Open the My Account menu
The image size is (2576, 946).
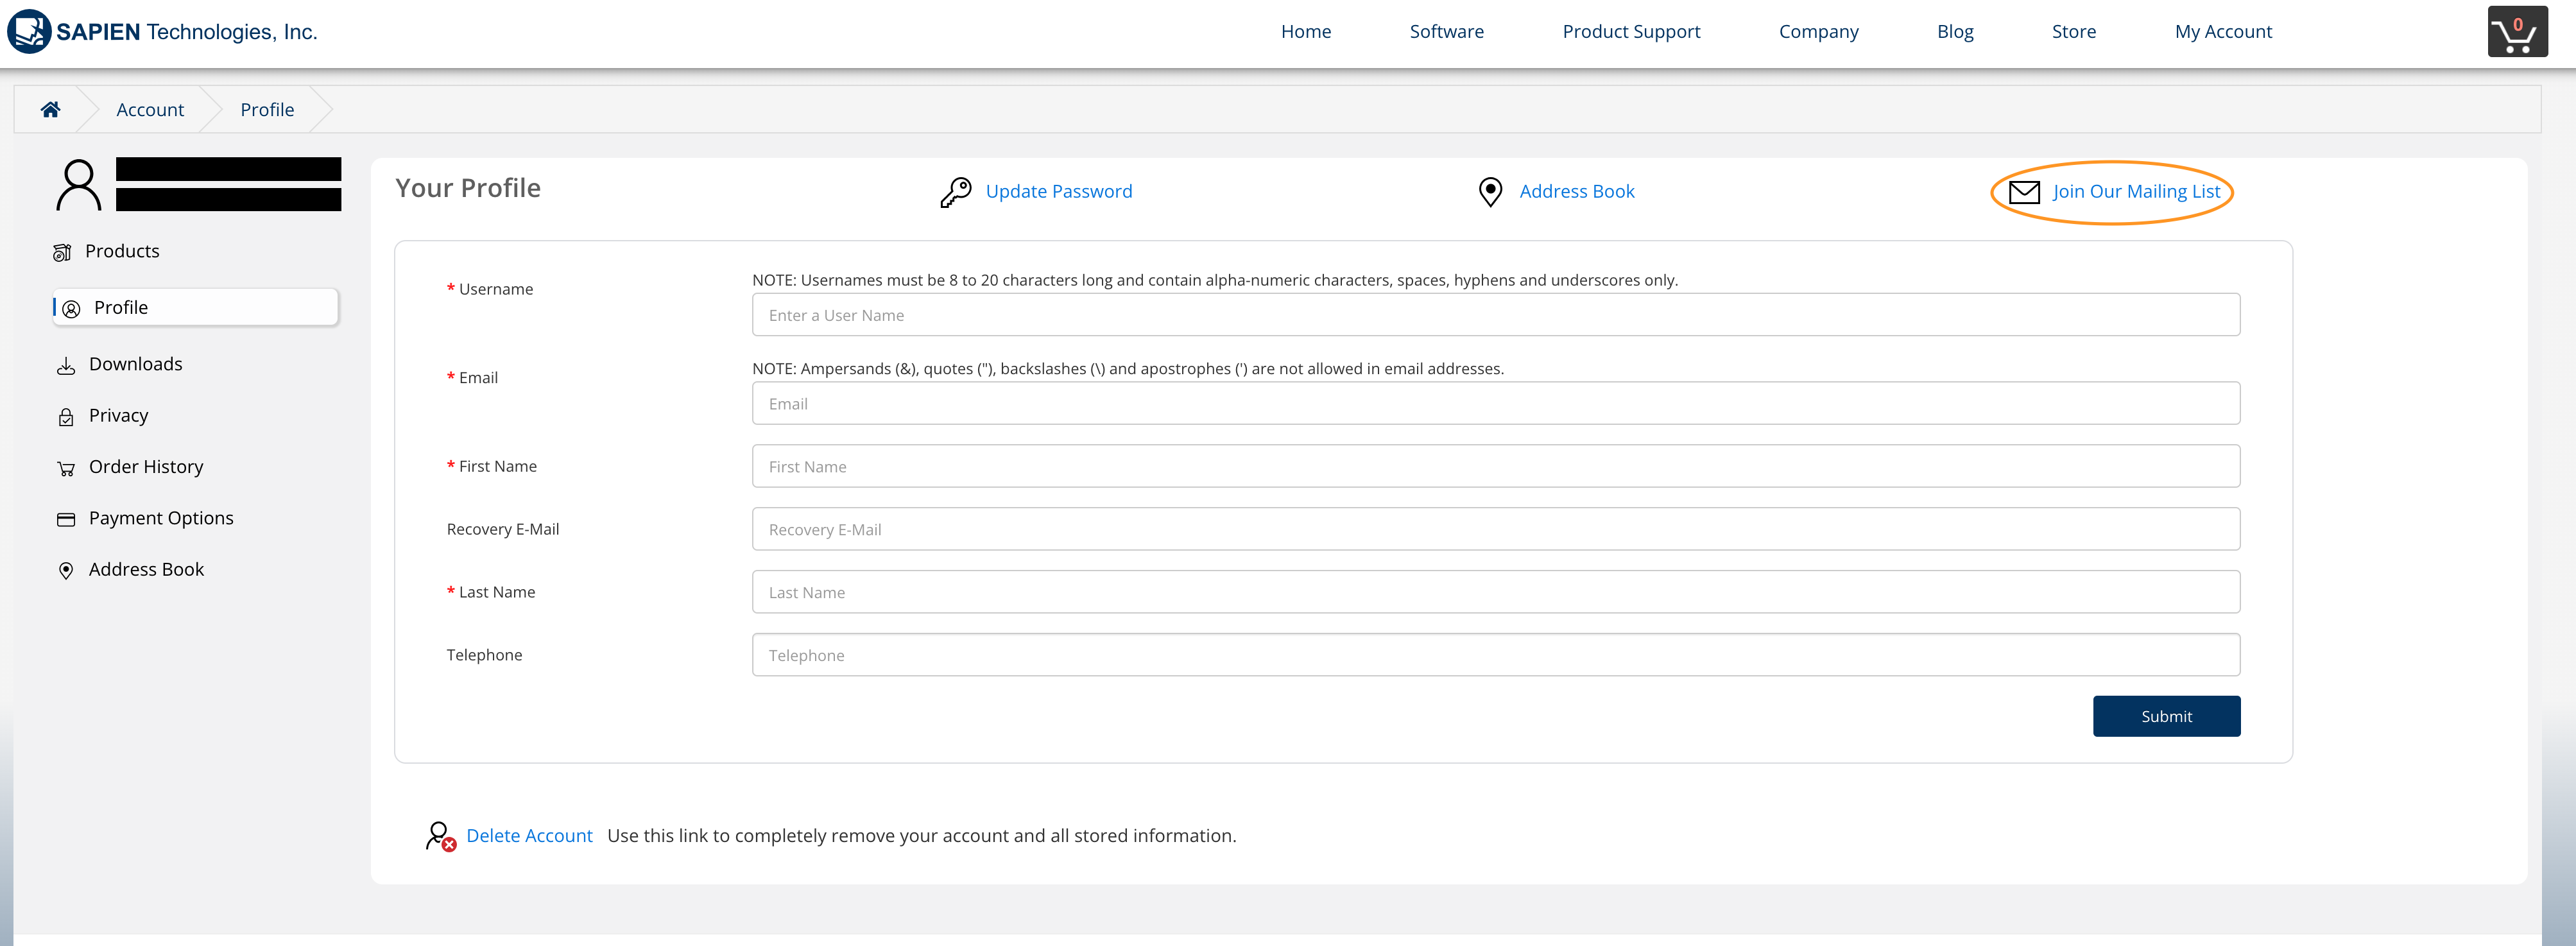2223,32
